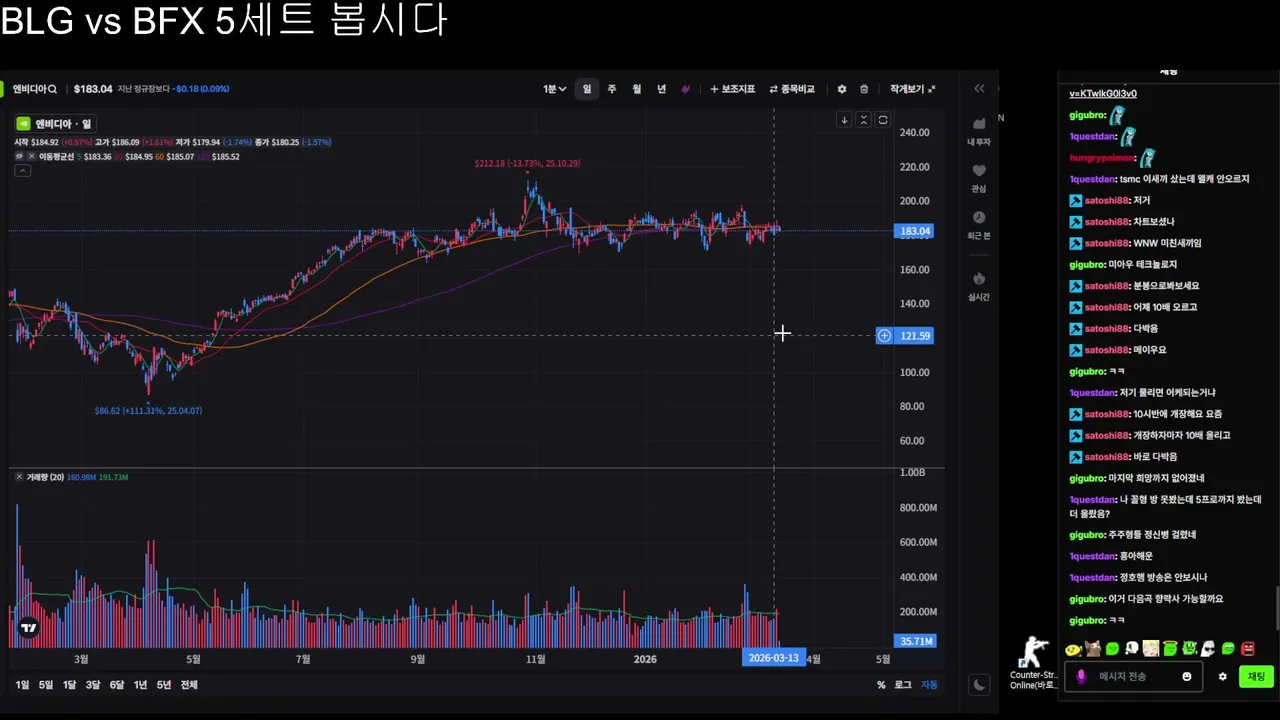Click the reset chart refresh icon
Viewport: 1280px width, 720px height.
(x=883, y=120)
